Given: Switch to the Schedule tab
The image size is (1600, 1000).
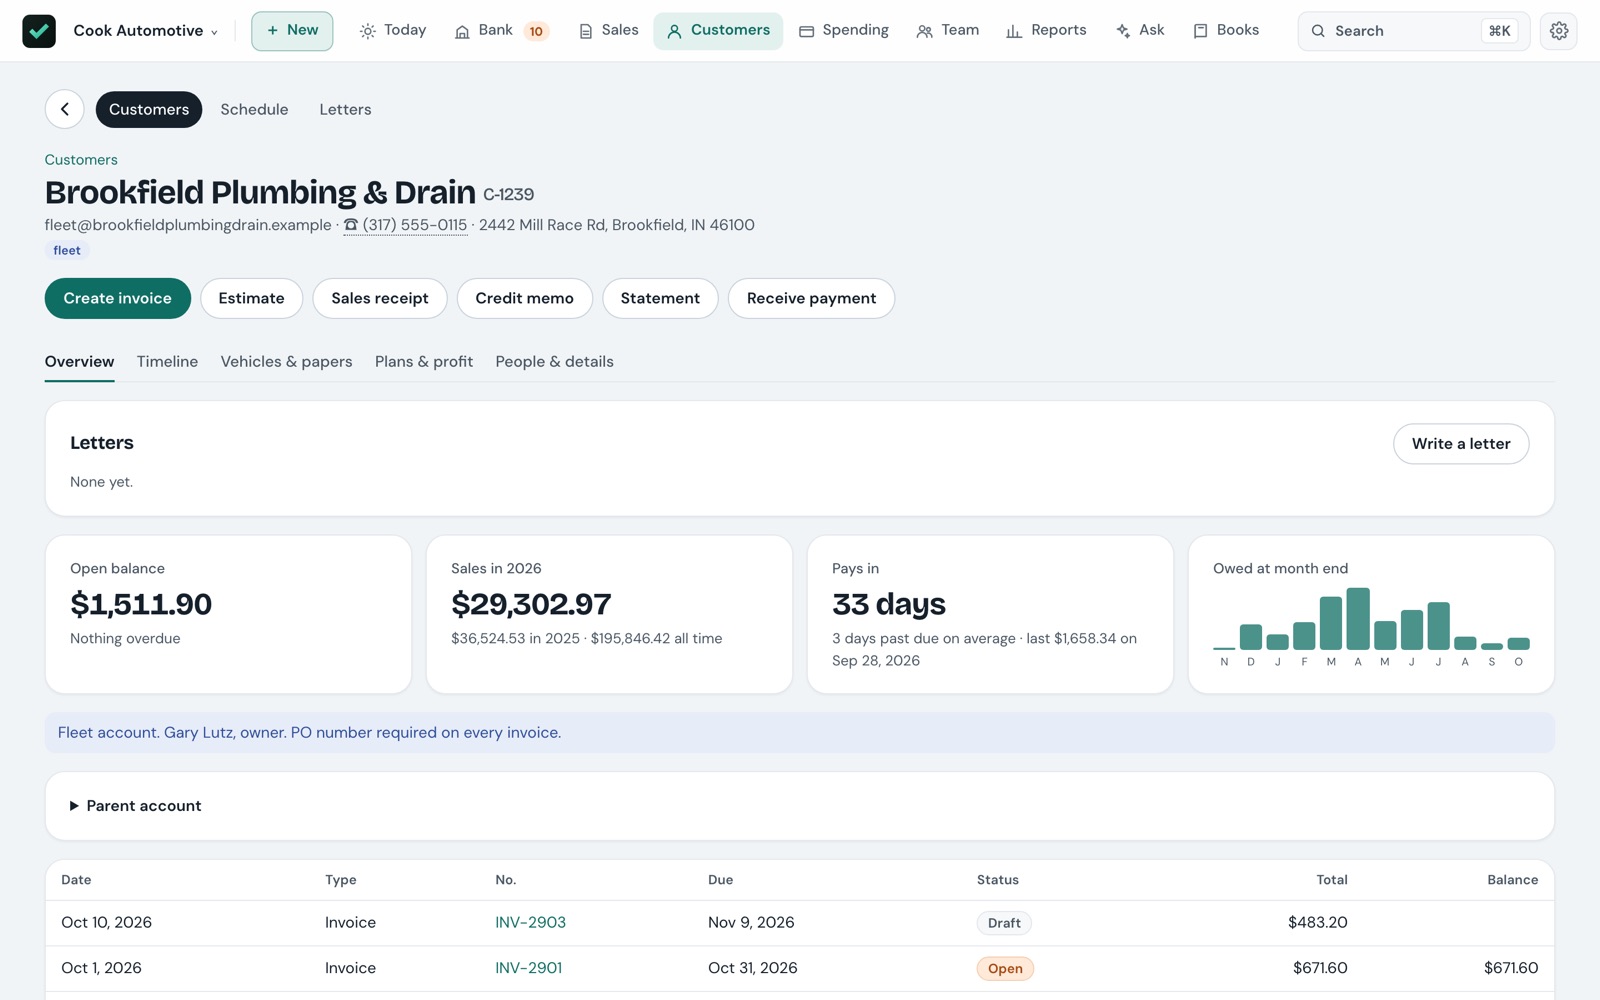Looking at the screenshot, I should (x=254, y=109).
